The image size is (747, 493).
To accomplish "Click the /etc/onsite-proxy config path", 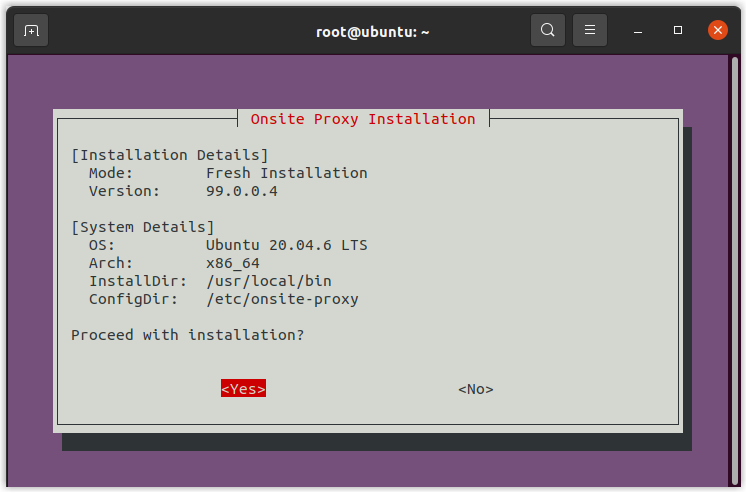I will tap(282, 299).
